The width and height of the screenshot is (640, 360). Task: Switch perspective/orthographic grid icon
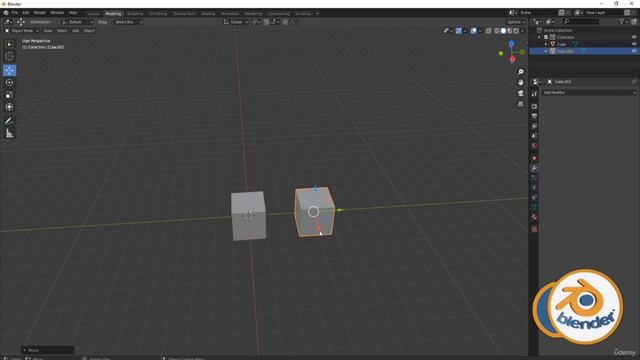[520, 104]
